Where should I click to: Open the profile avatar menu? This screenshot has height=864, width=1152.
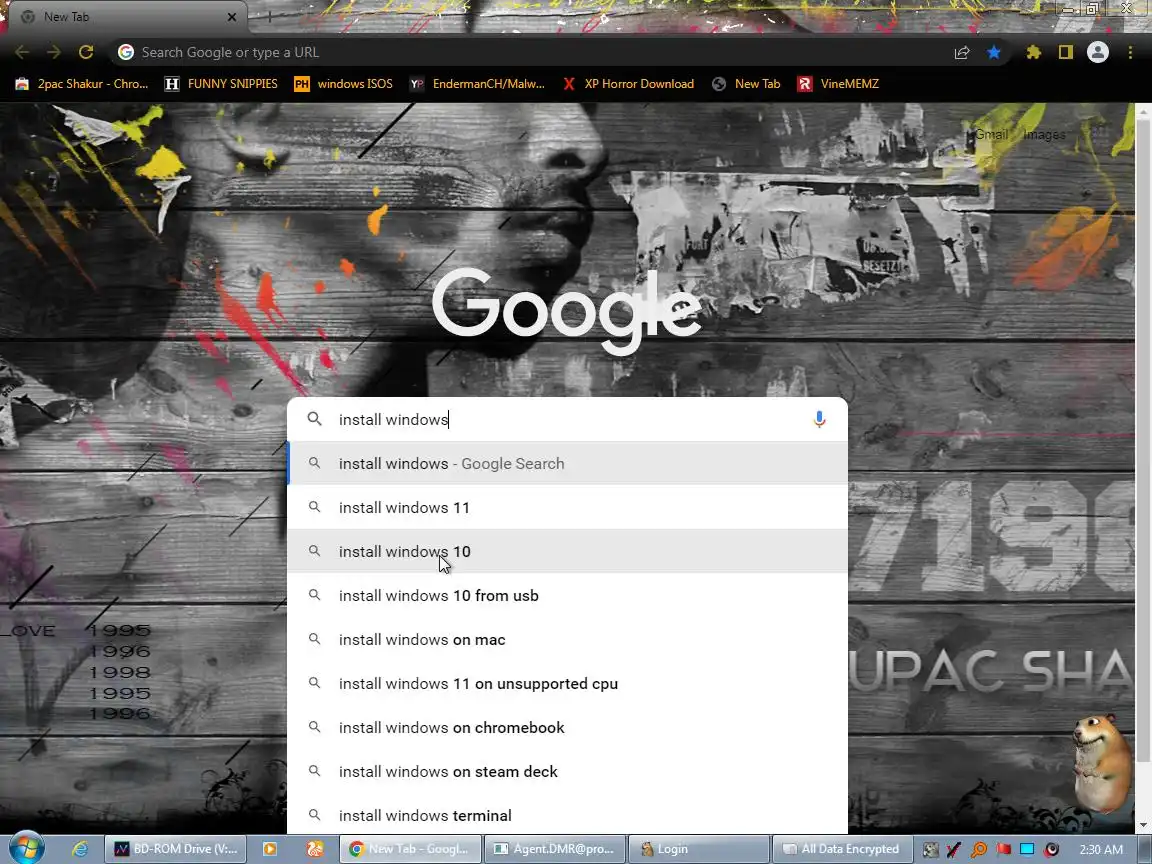pyautogui.click(x=1098, y=52)
